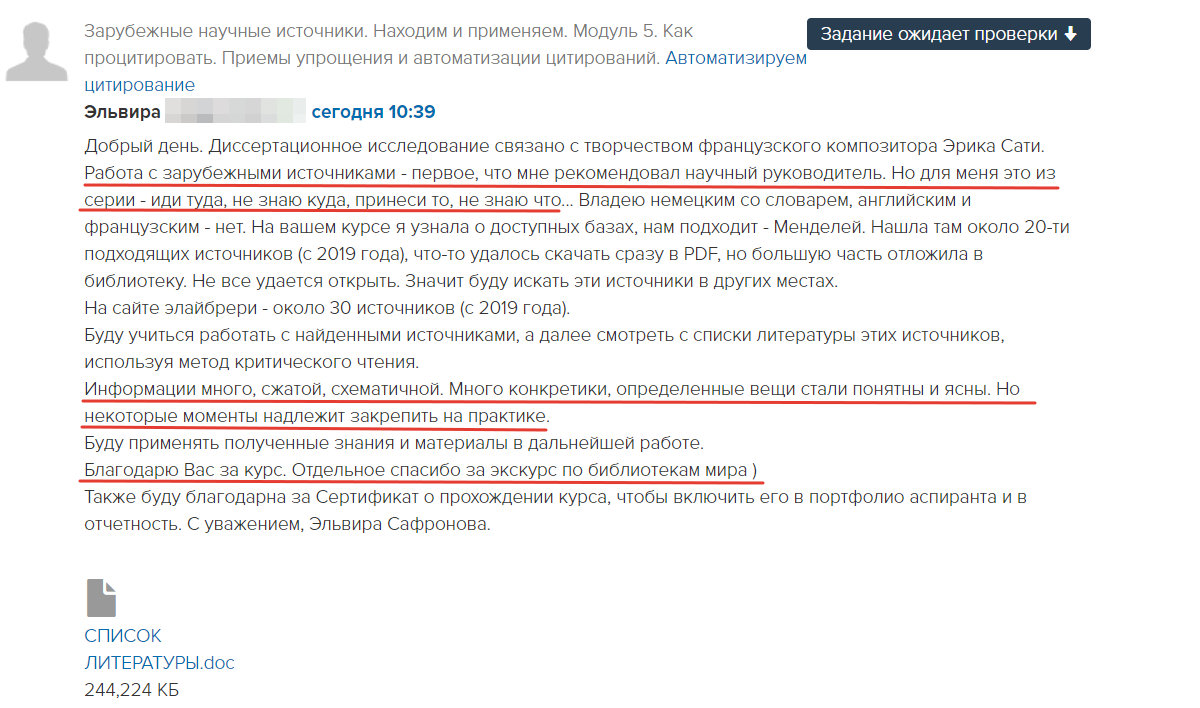Click the "СПИСОК" attachment title
Screen dimensions: 1200x708
[x=123, y=636]
